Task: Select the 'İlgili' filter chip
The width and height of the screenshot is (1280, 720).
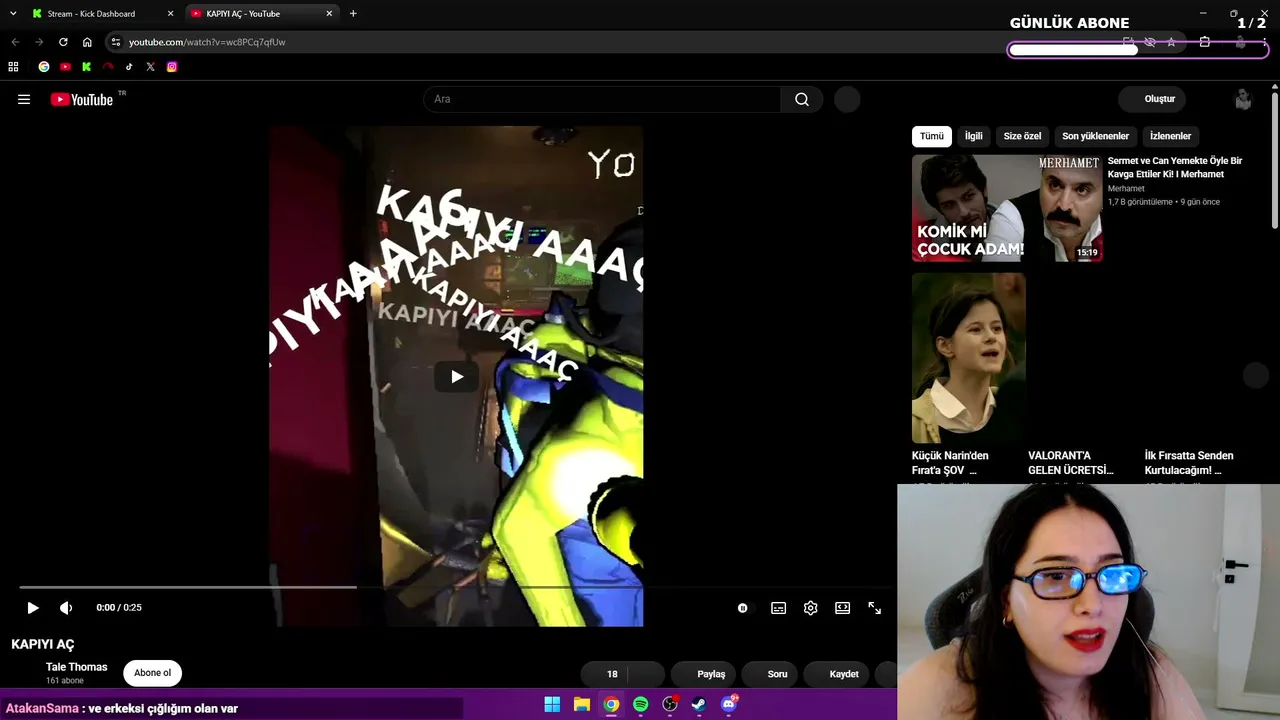Action: point(974,136)
